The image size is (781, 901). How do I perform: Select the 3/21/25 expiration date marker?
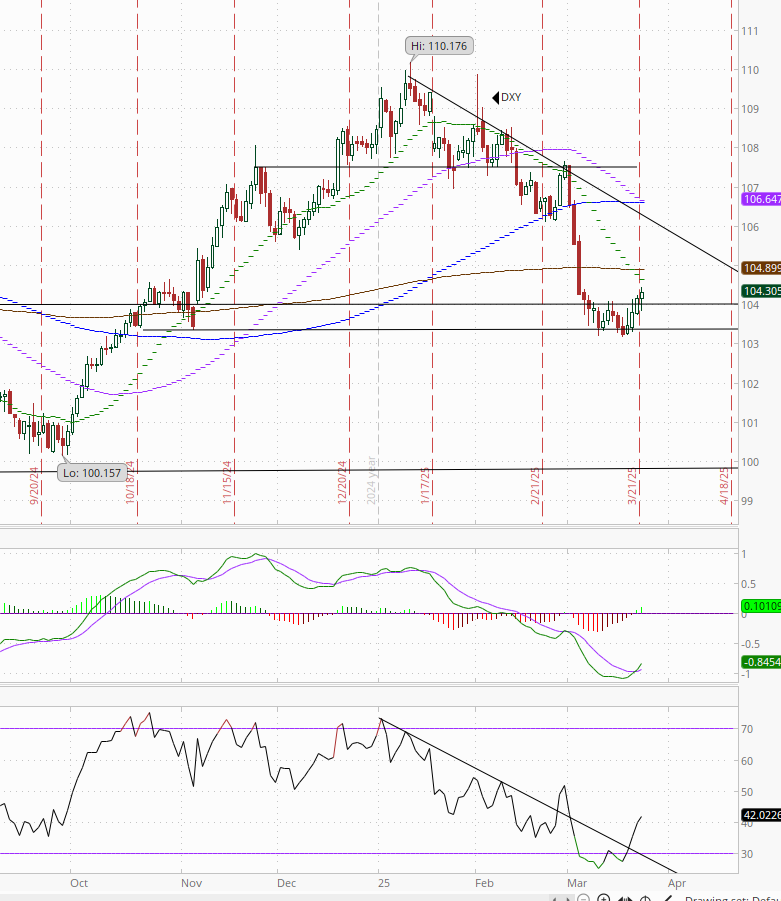[x=632, y=486]
